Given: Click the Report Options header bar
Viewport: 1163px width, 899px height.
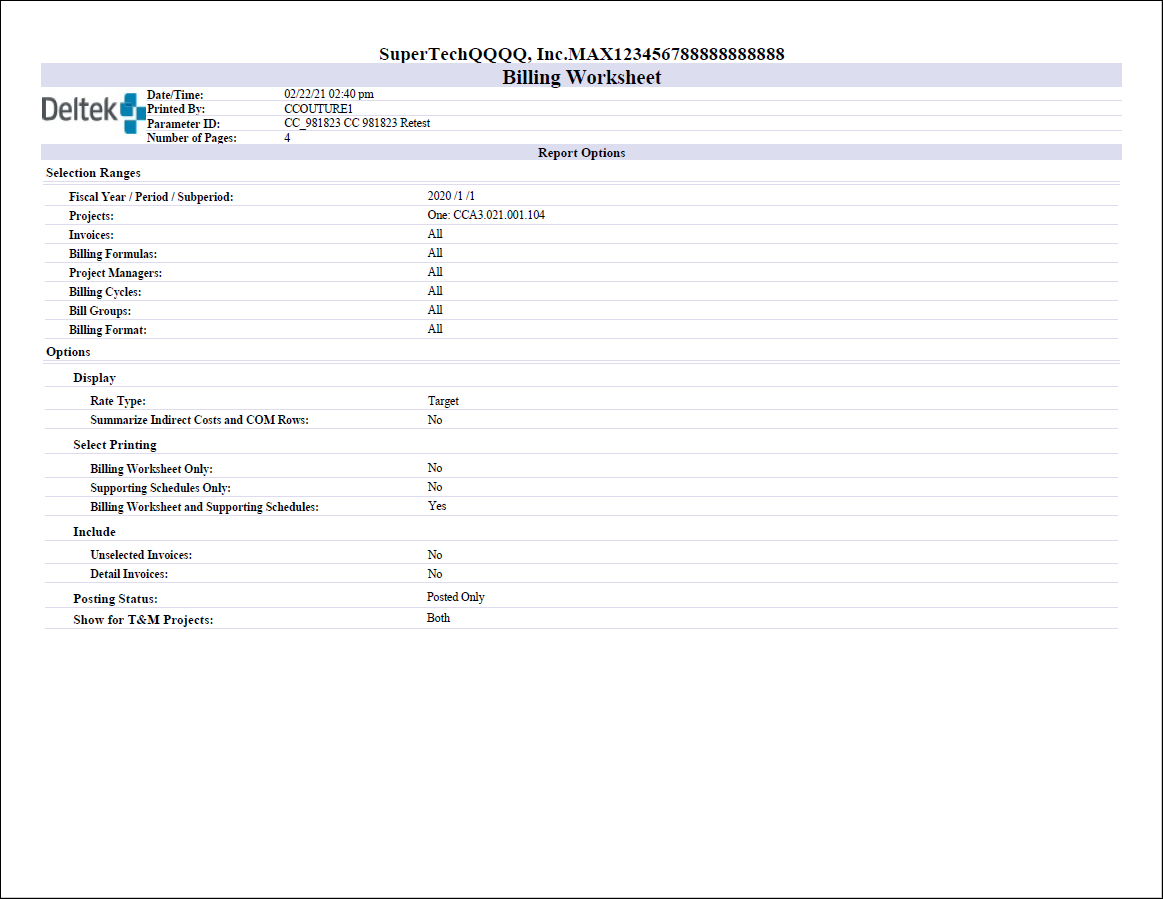Looking at the screenshot, I should (581, 153).
